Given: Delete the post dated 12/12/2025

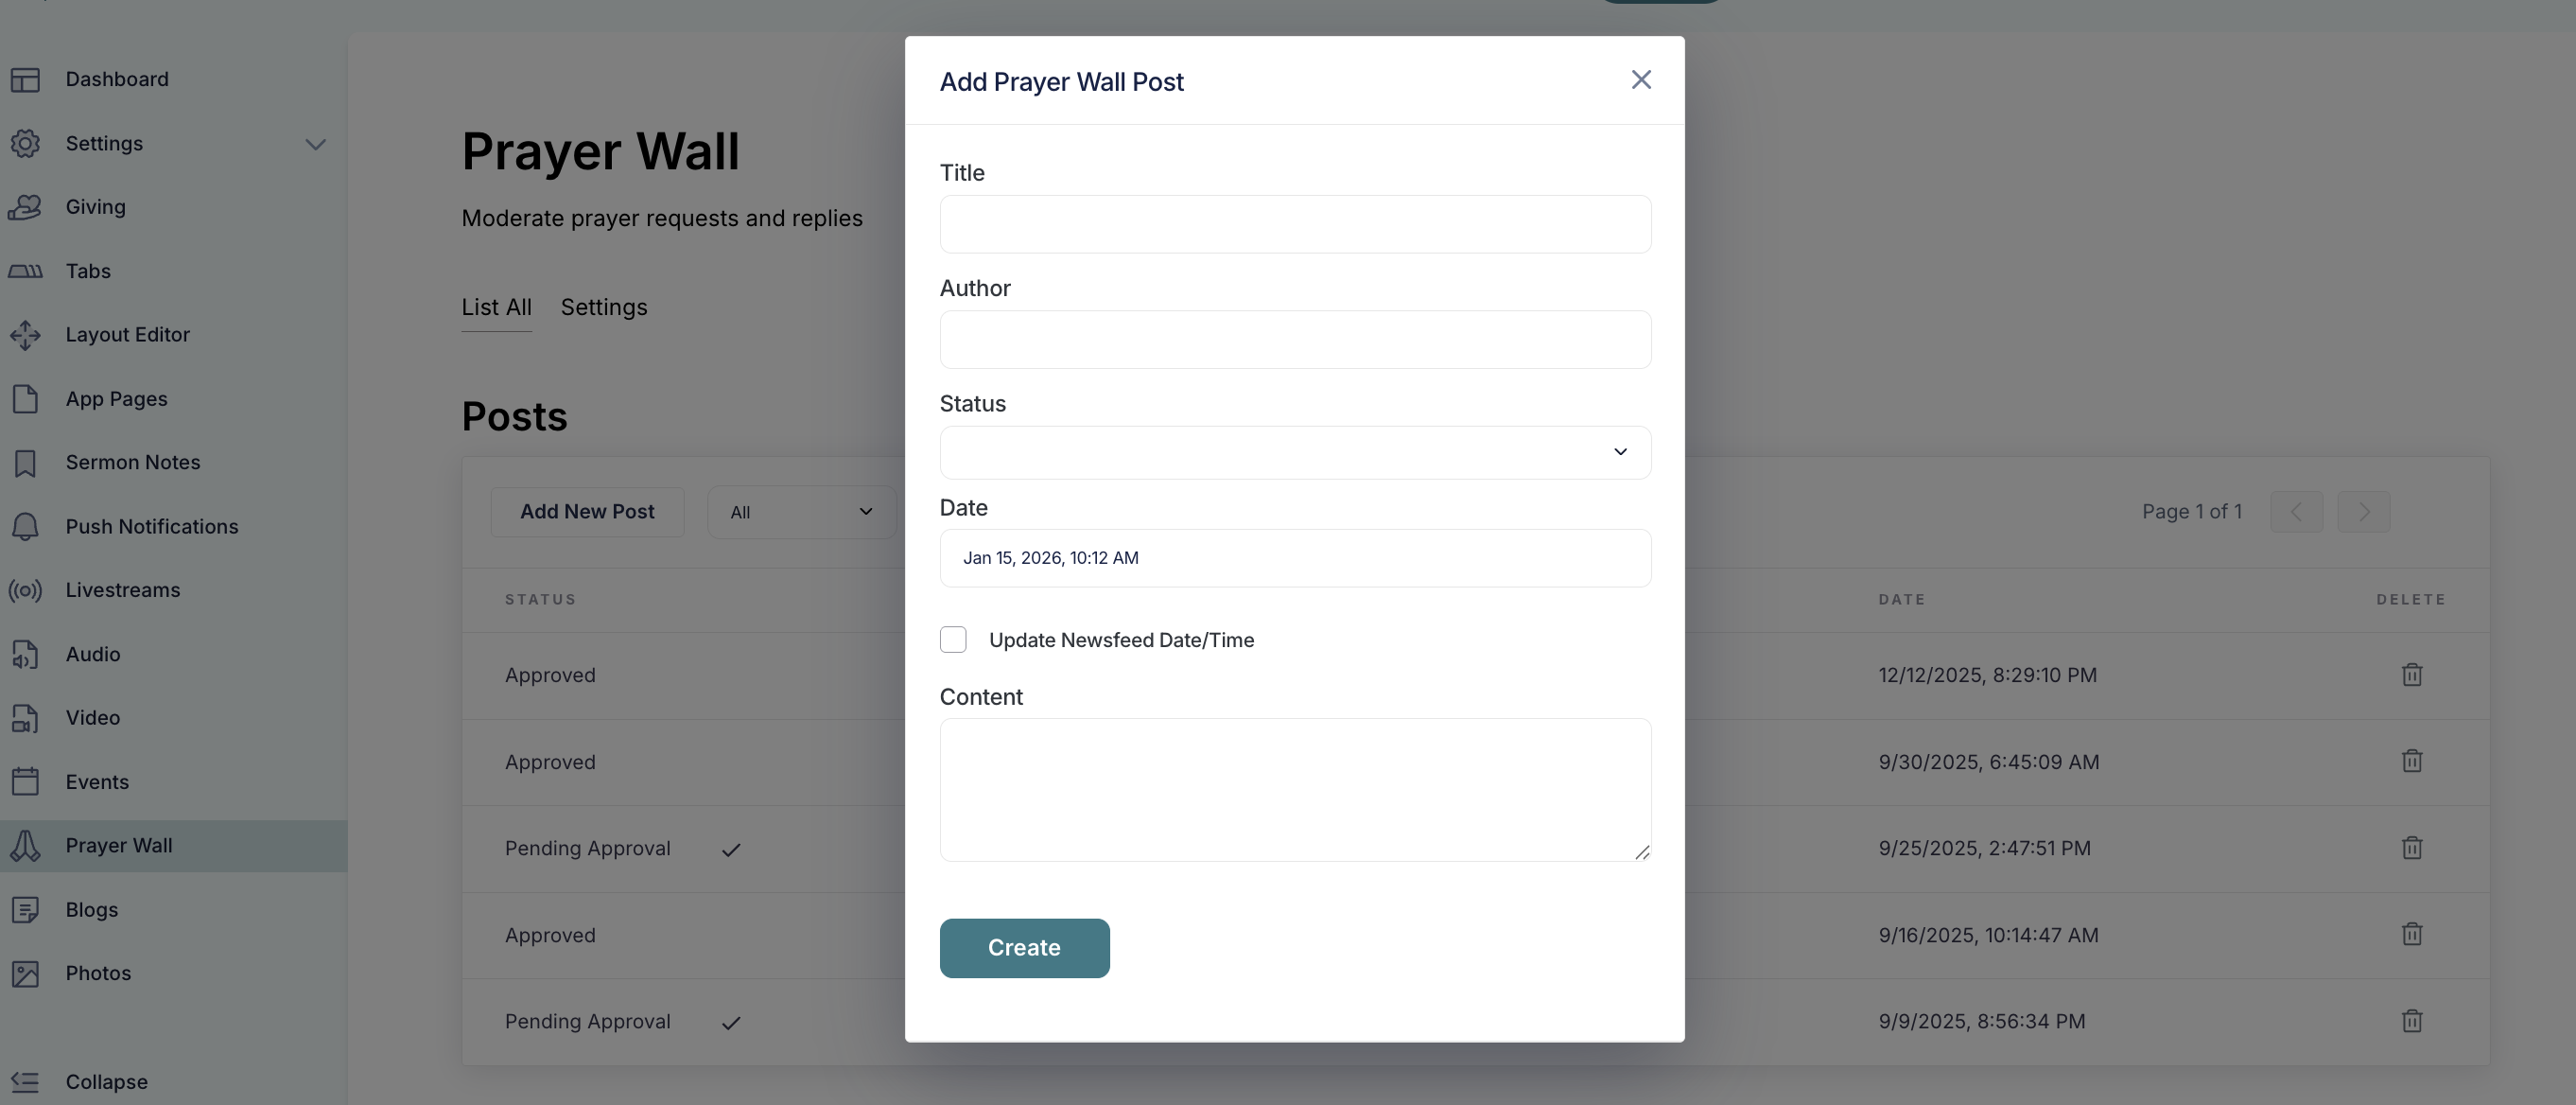Looking at the screenshot, I should pos(2411,675).
